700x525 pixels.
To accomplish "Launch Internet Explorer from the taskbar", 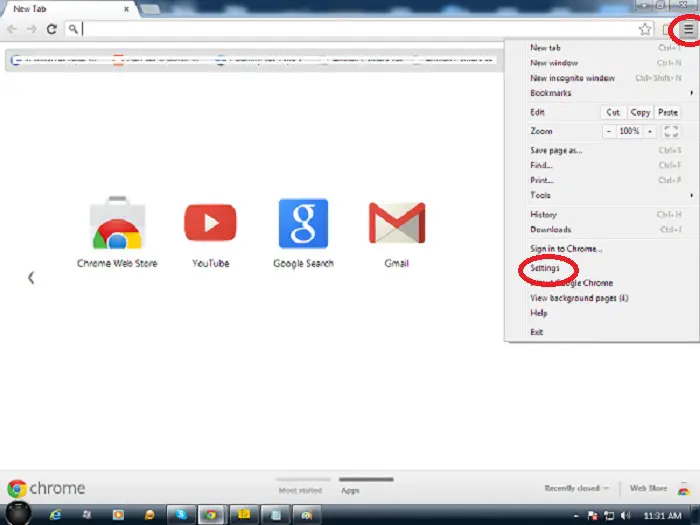I will (x=55, y=515).
